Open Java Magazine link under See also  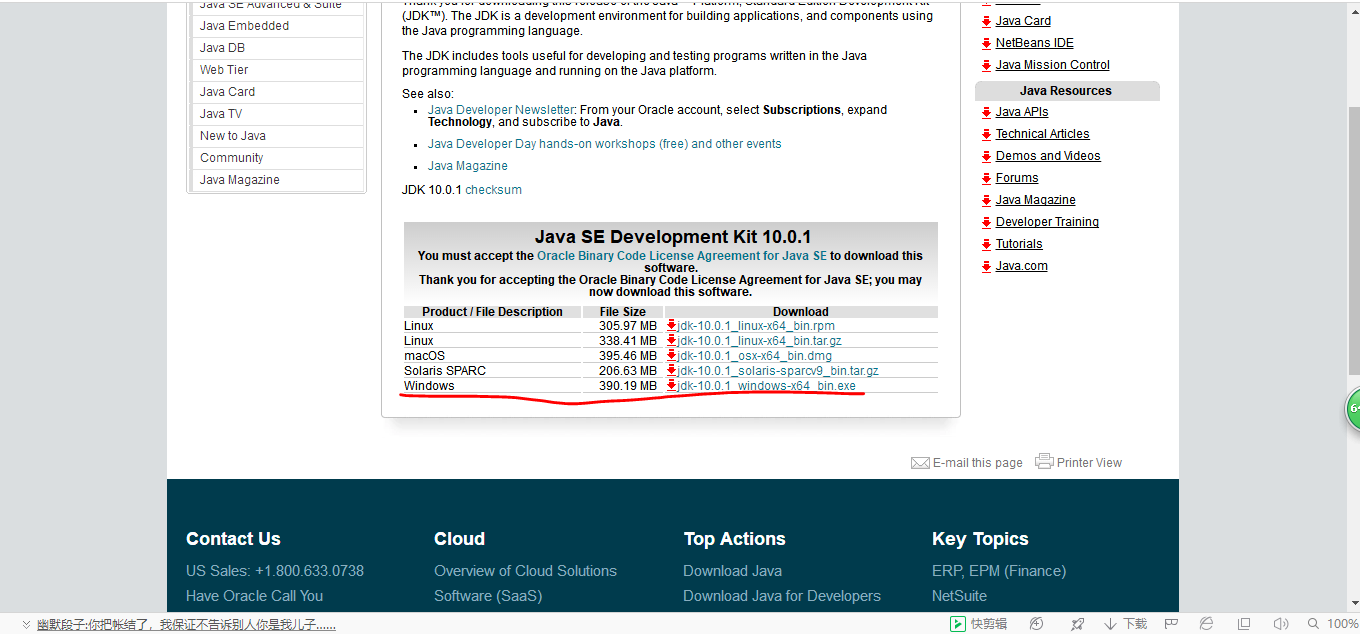468,166
